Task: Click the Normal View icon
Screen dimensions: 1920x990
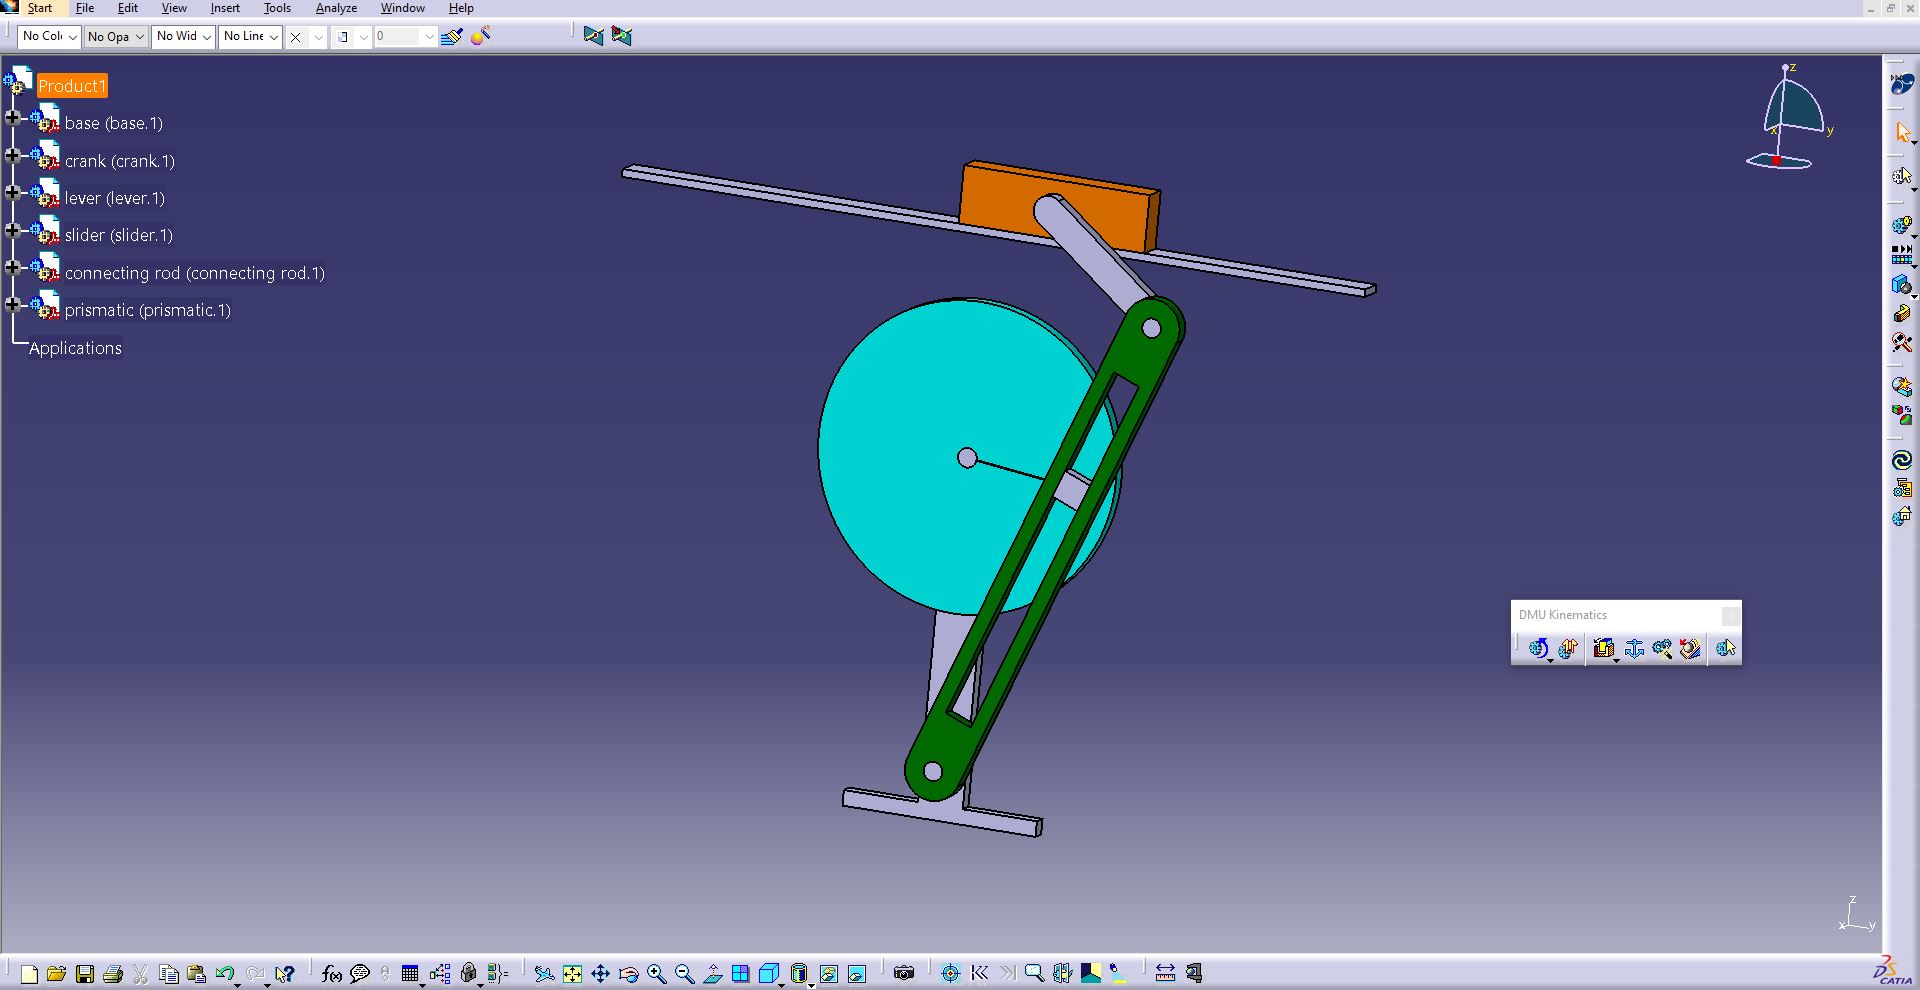Action: coord(713,973)
